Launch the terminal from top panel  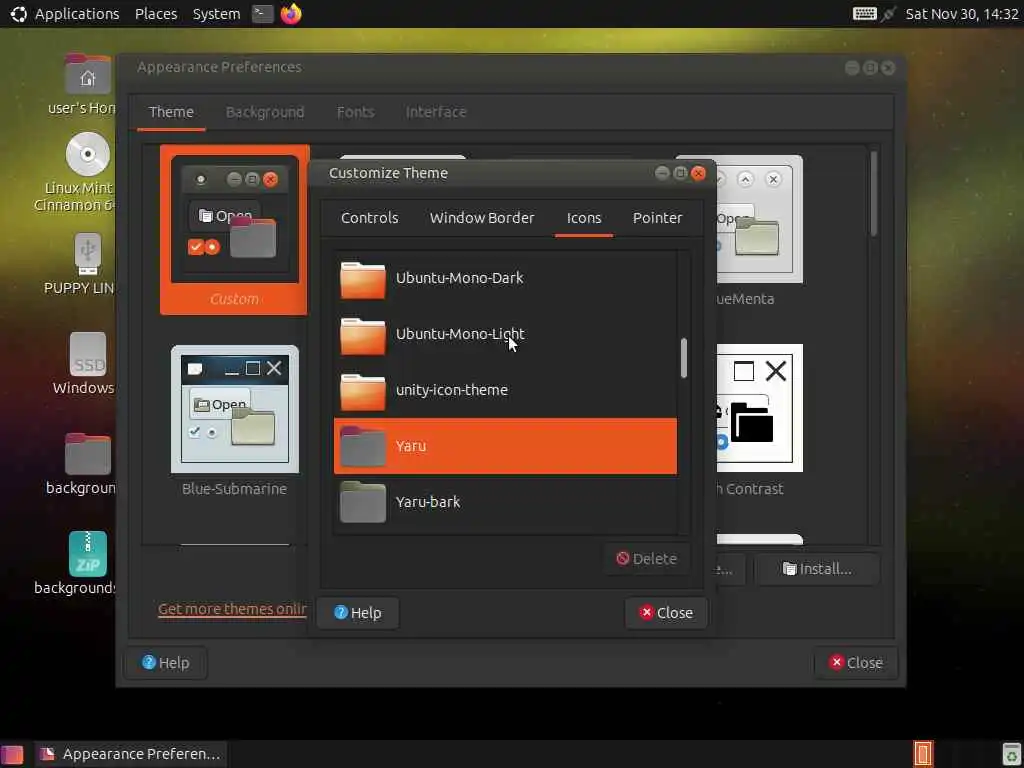pos(263,14)
